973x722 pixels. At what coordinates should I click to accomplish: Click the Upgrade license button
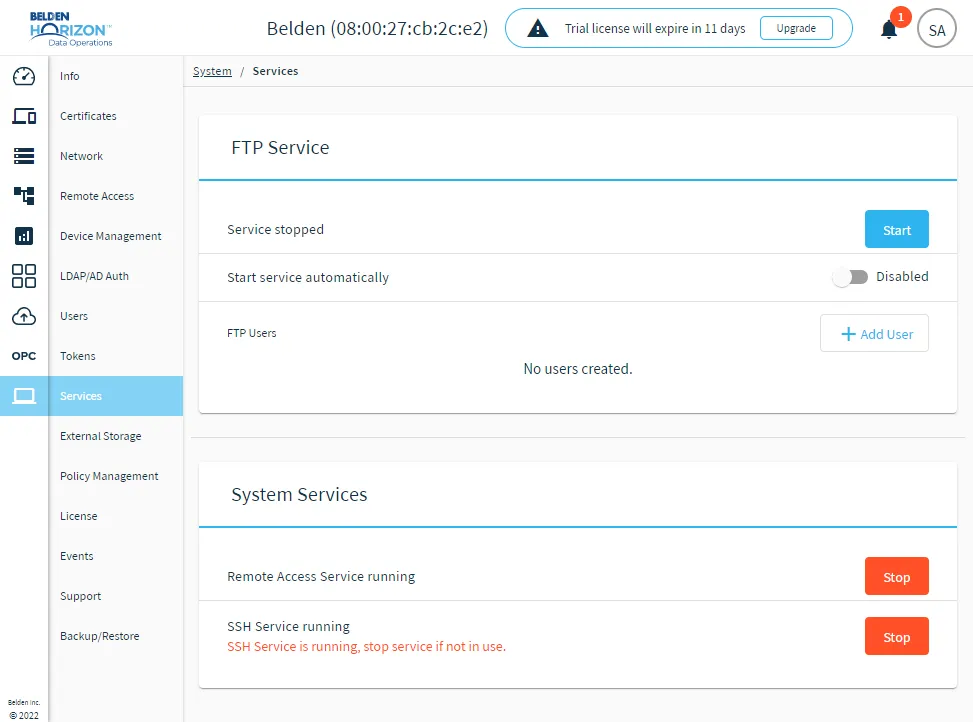tap(796, 29)
